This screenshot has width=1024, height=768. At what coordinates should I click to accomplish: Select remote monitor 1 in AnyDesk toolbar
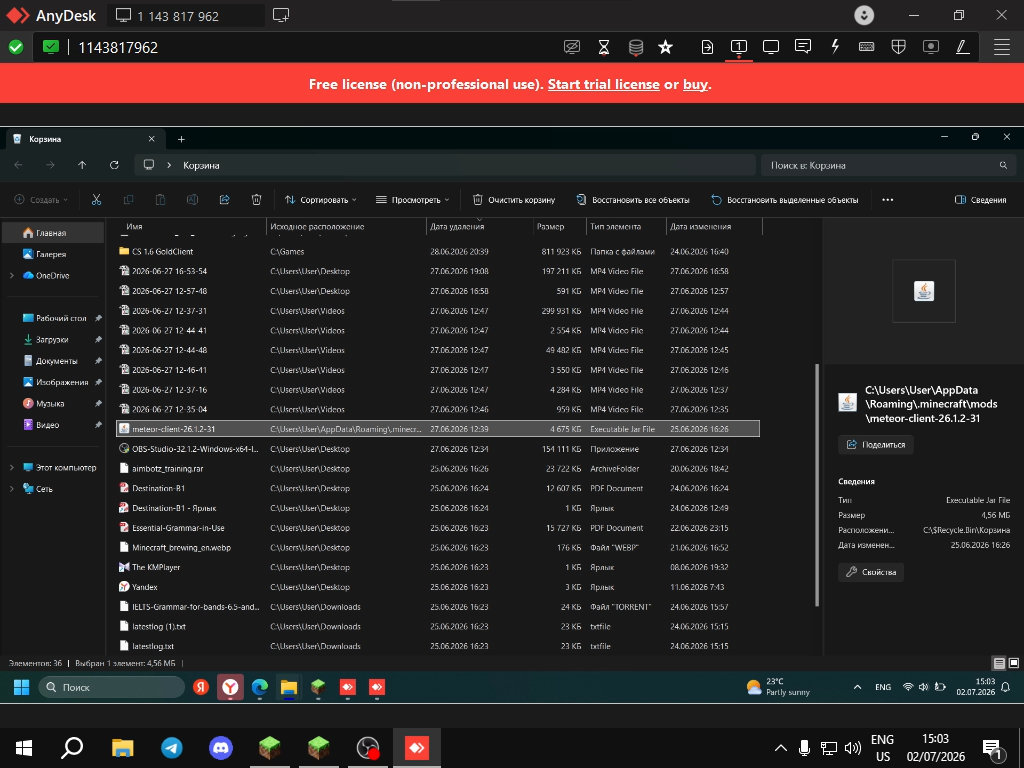click(739, 47)
